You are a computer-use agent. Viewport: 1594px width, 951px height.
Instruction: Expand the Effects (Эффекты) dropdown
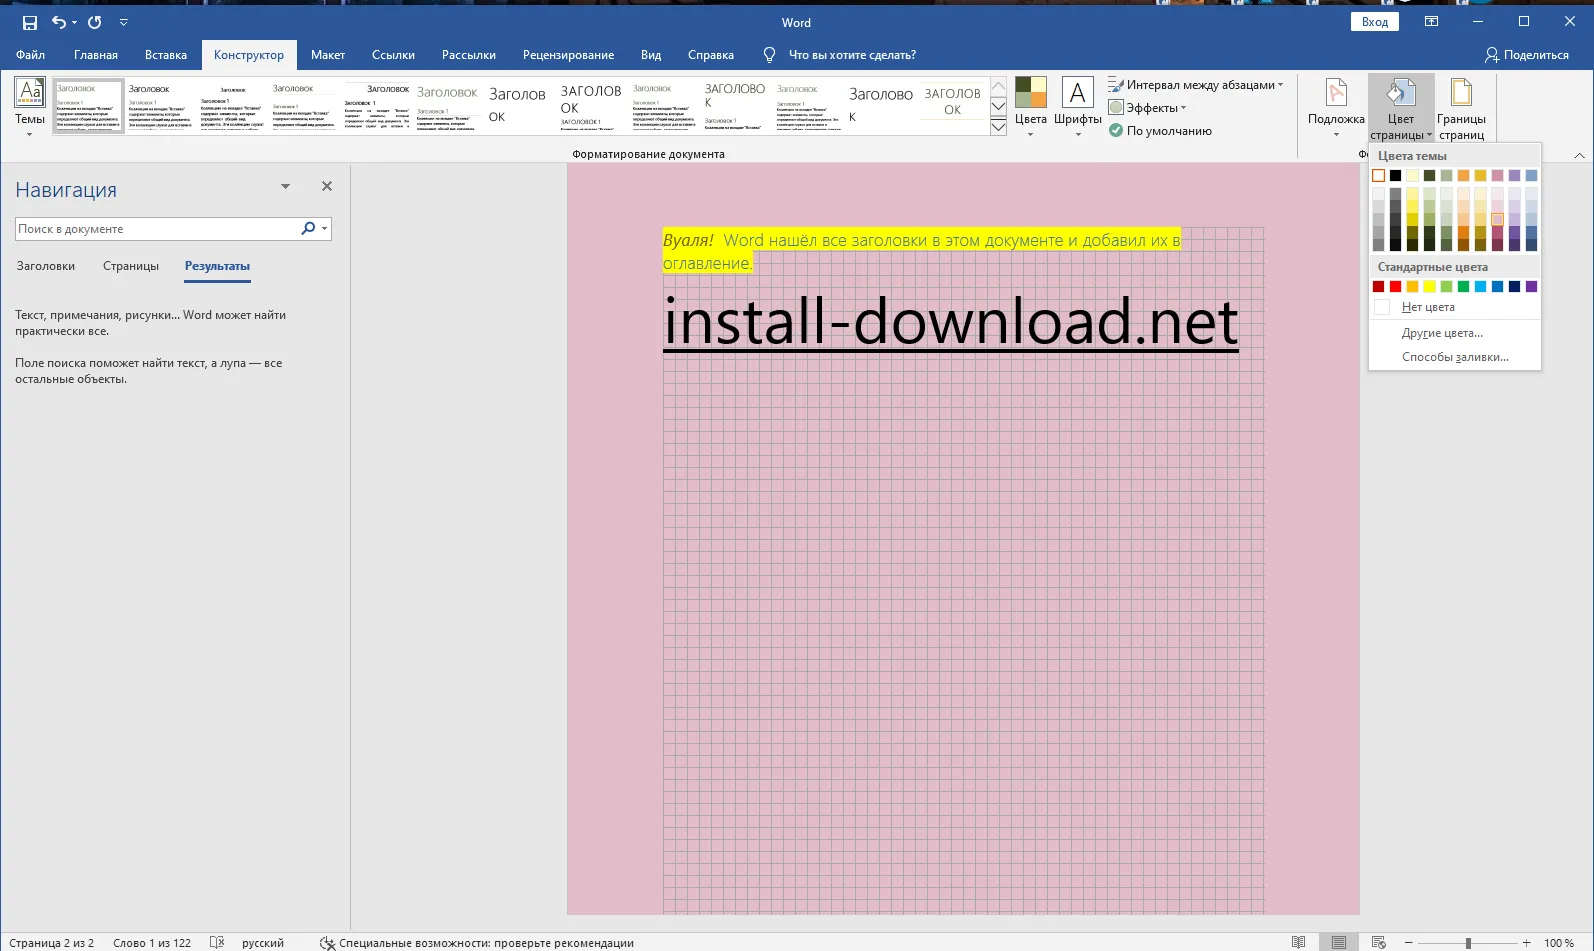(1153, 108)
